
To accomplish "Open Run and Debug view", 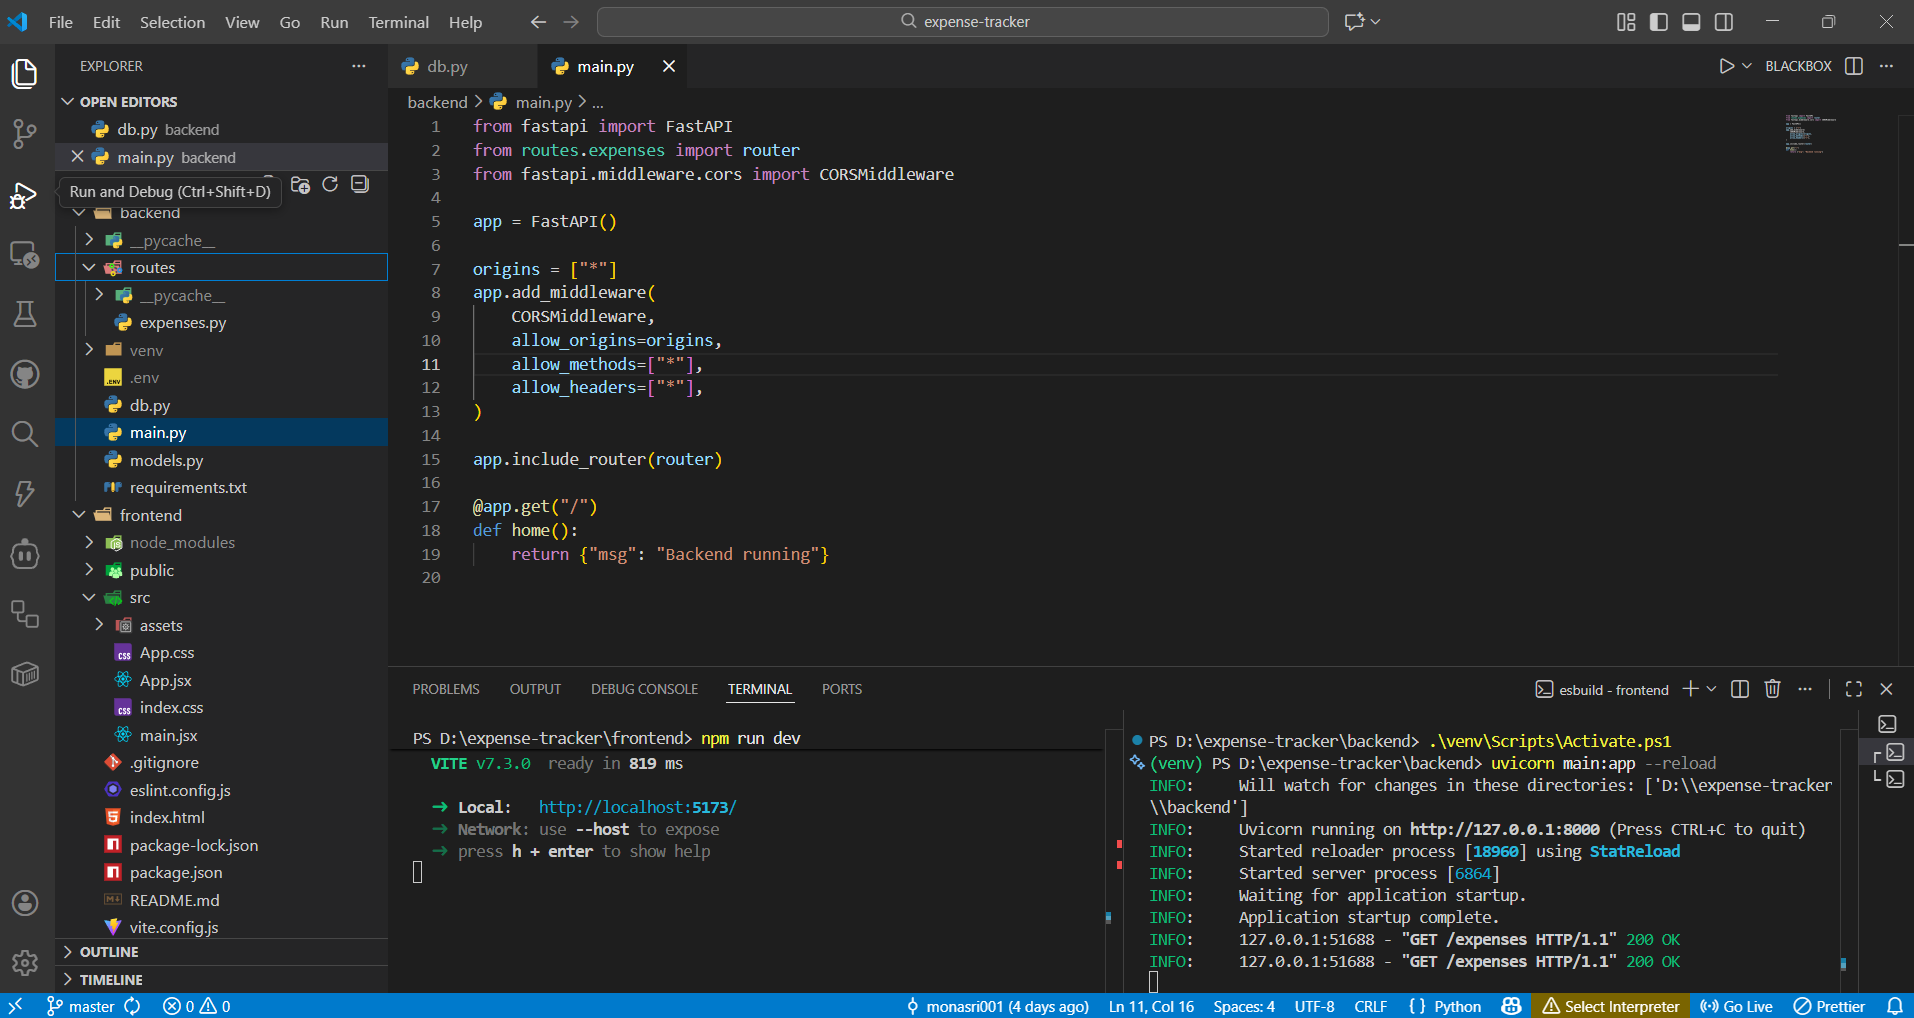I will 25,196.
